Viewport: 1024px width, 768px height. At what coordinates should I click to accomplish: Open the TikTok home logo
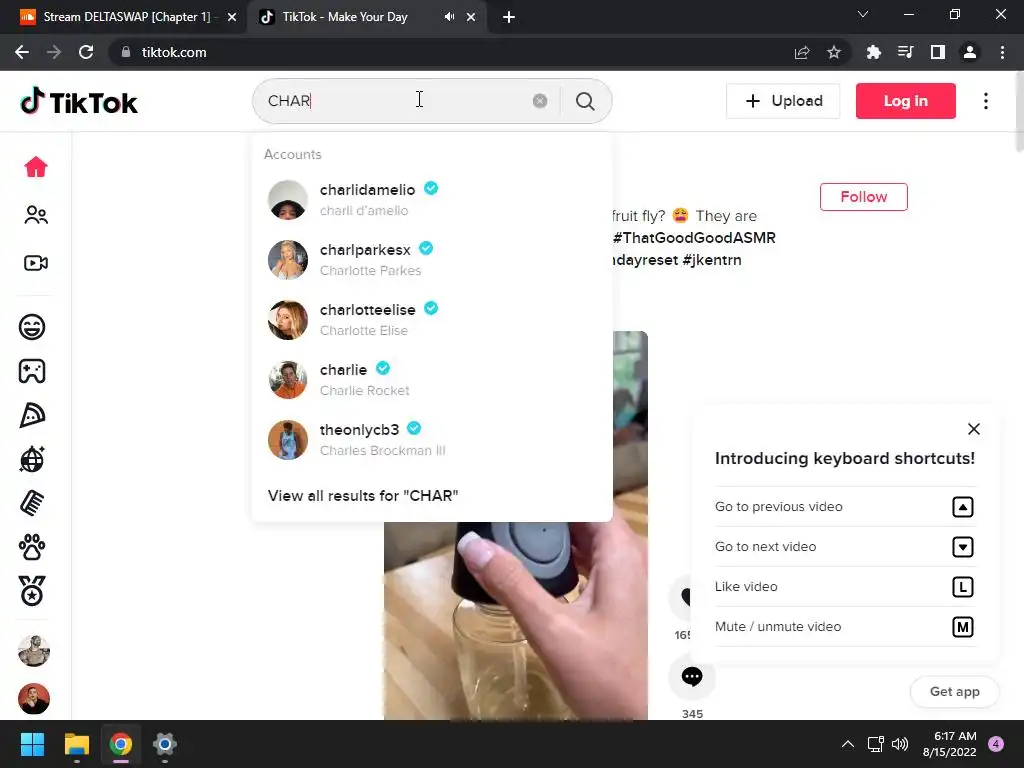tap(78, 101)
